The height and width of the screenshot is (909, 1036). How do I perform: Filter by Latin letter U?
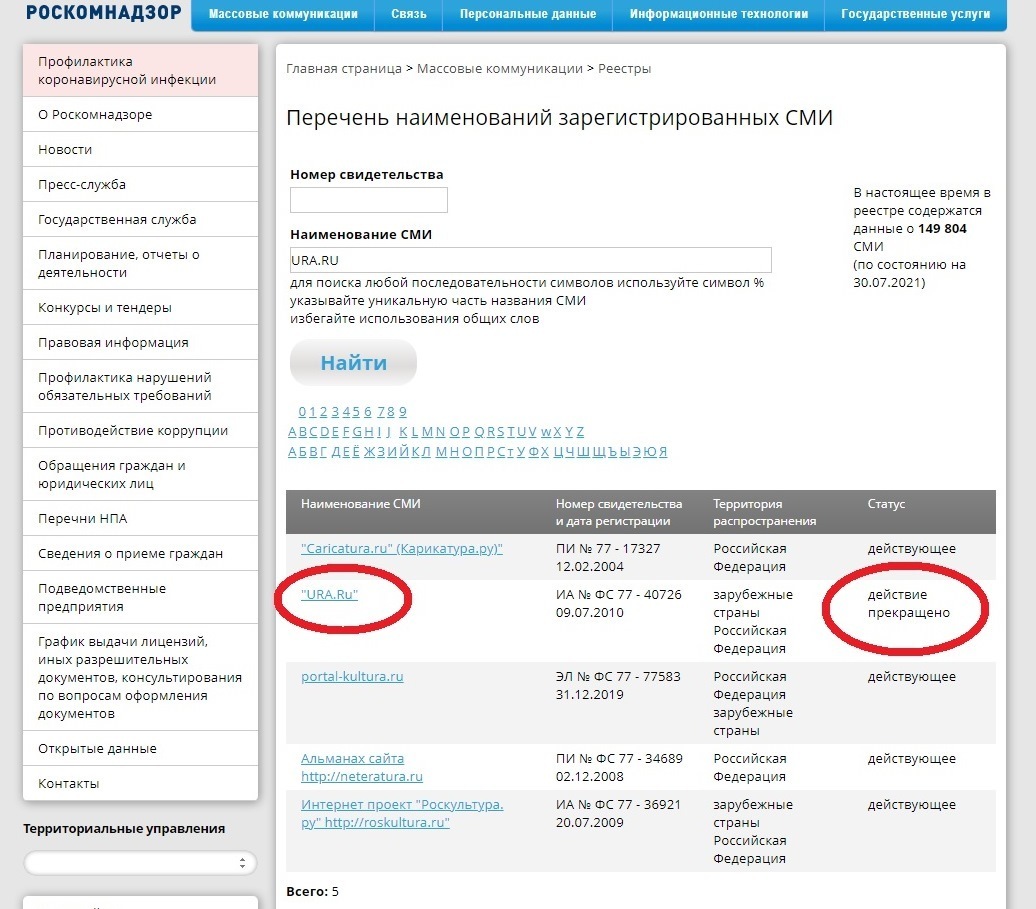(521, 431)
